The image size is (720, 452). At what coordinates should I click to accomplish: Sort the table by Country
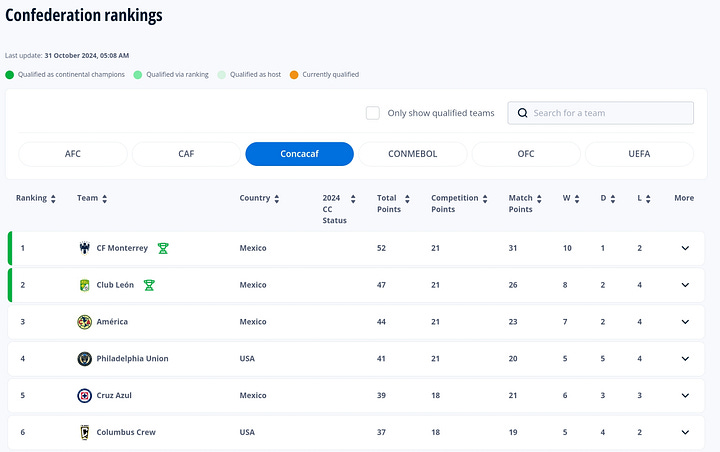pyautogui.click(x=277, y=198)
